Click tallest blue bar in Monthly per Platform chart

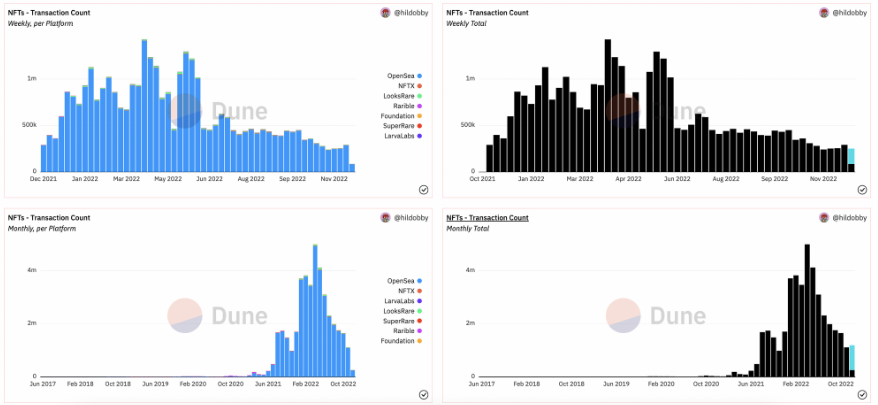tap(315, 310)
